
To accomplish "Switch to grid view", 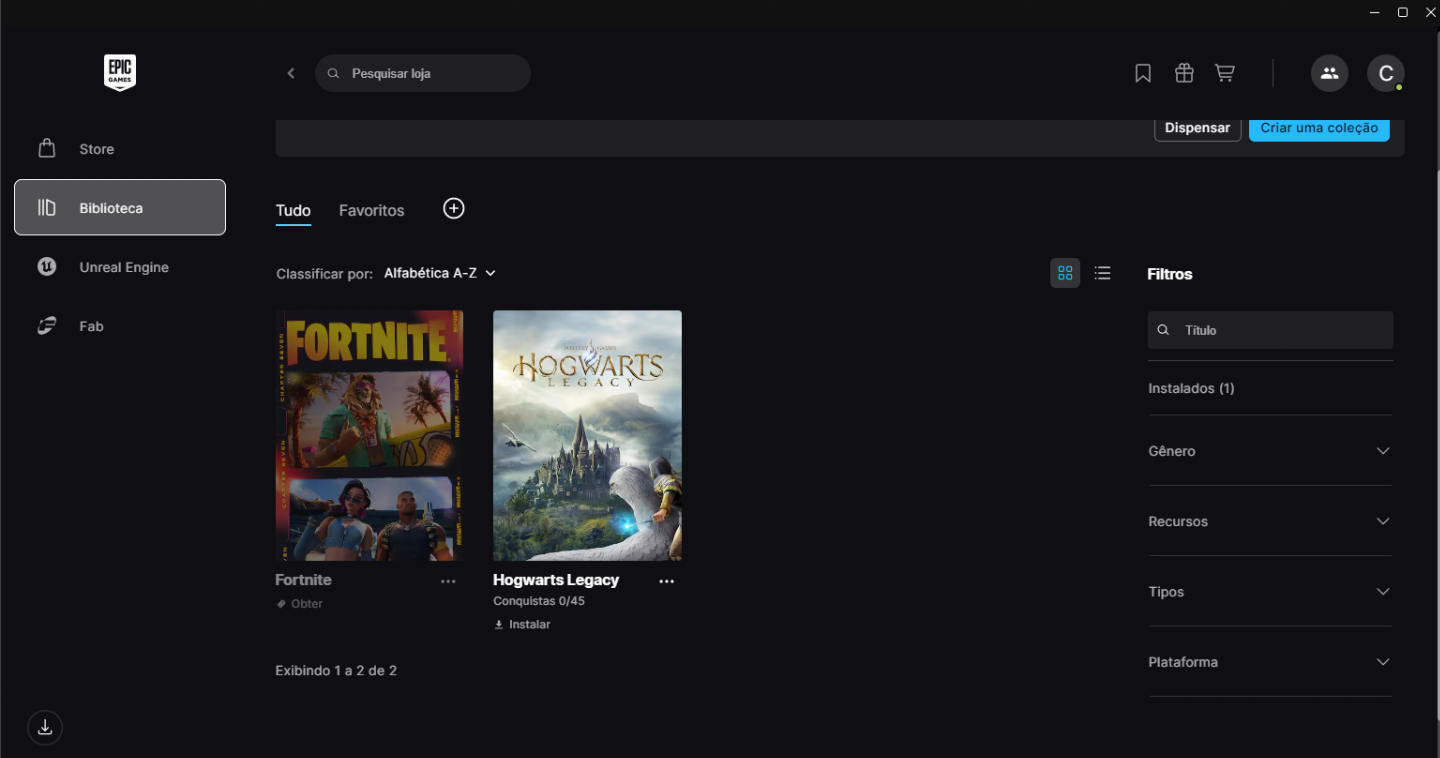I will click(1065, 273).
